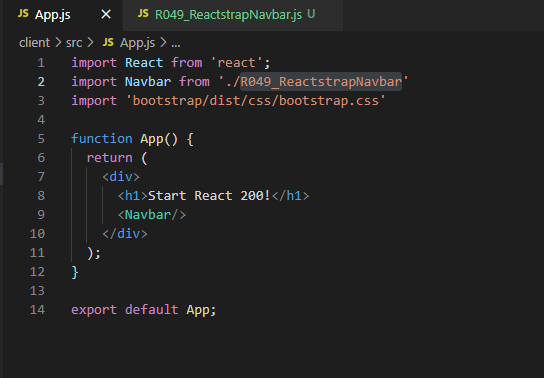
Task: Close the App.js tab
Action: click(106, 15)
